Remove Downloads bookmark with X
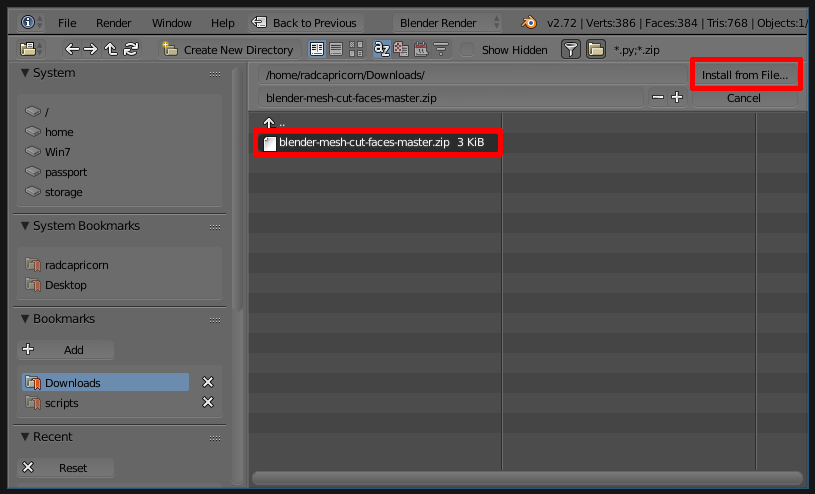Screen dimensions: 815x494 pos(208,382)
